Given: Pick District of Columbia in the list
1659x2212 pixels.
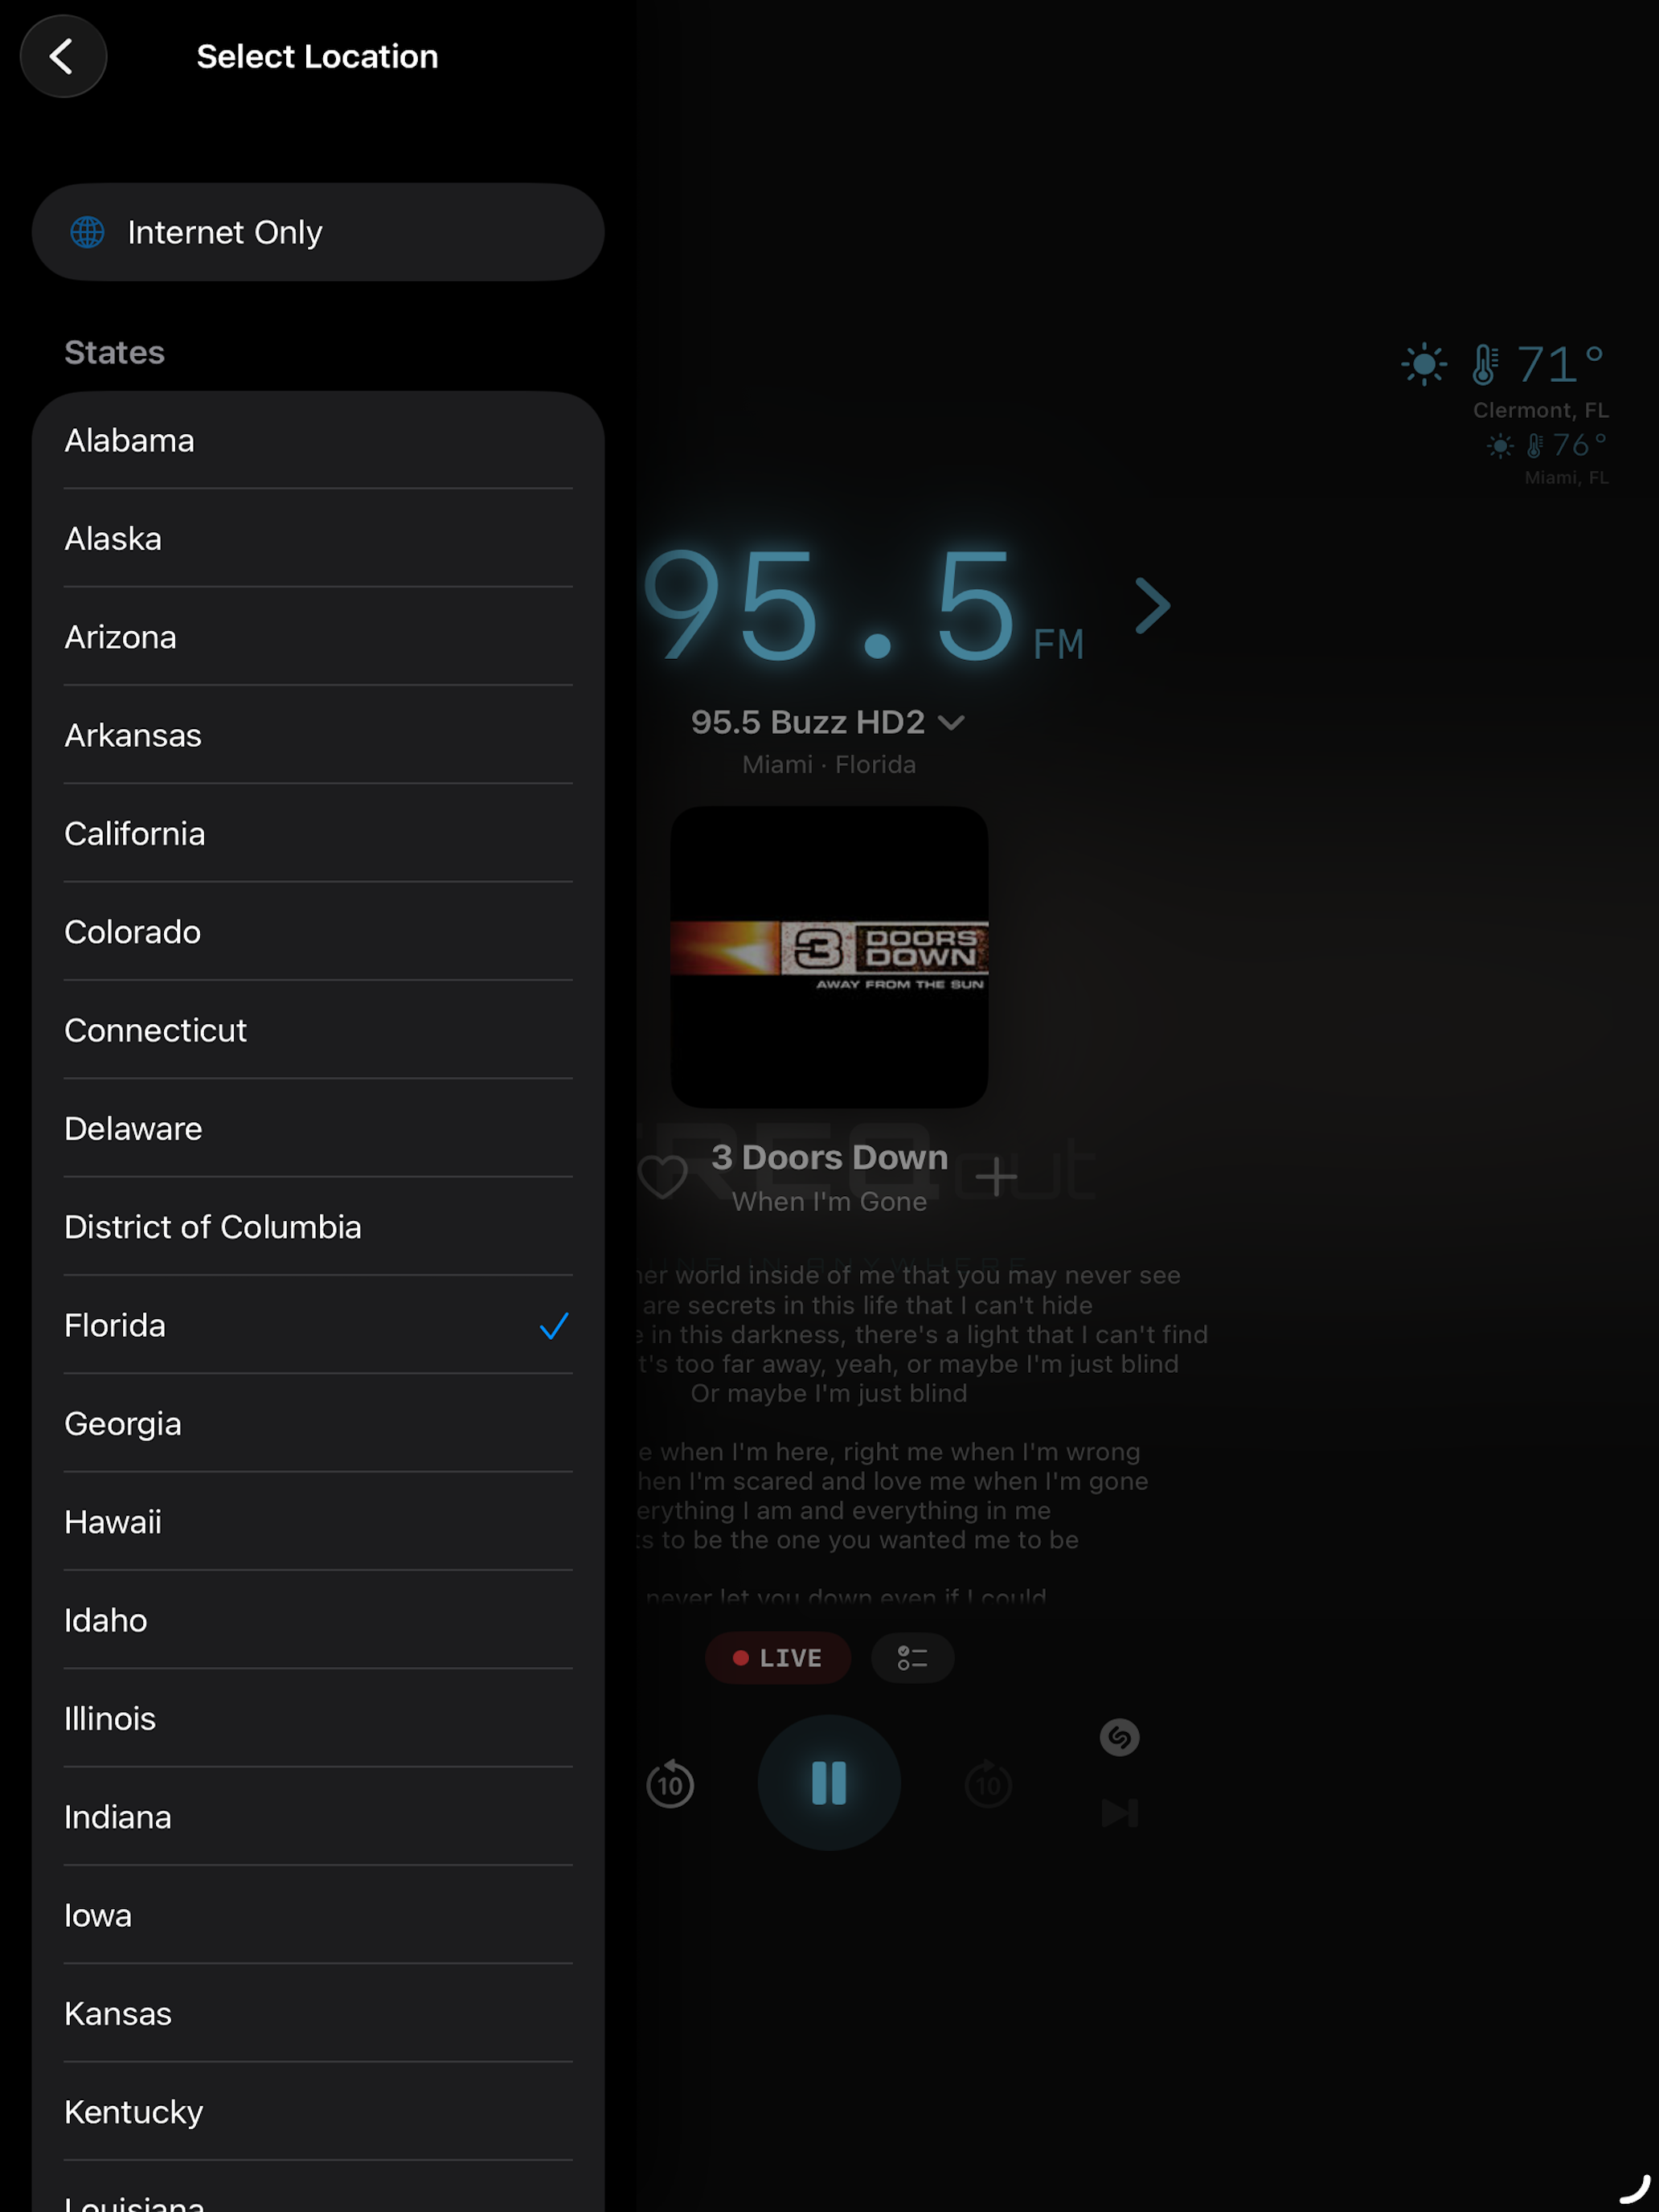Looking at the screenshot, I should click(318, 1227).
